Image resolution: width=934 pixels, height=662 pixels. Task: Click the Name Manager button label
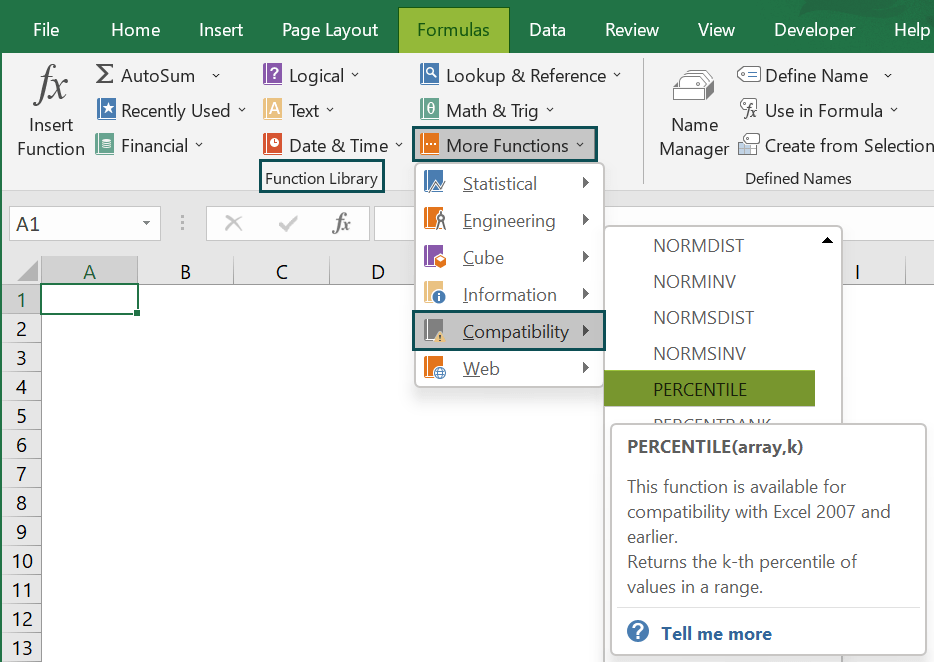[694, 136]
